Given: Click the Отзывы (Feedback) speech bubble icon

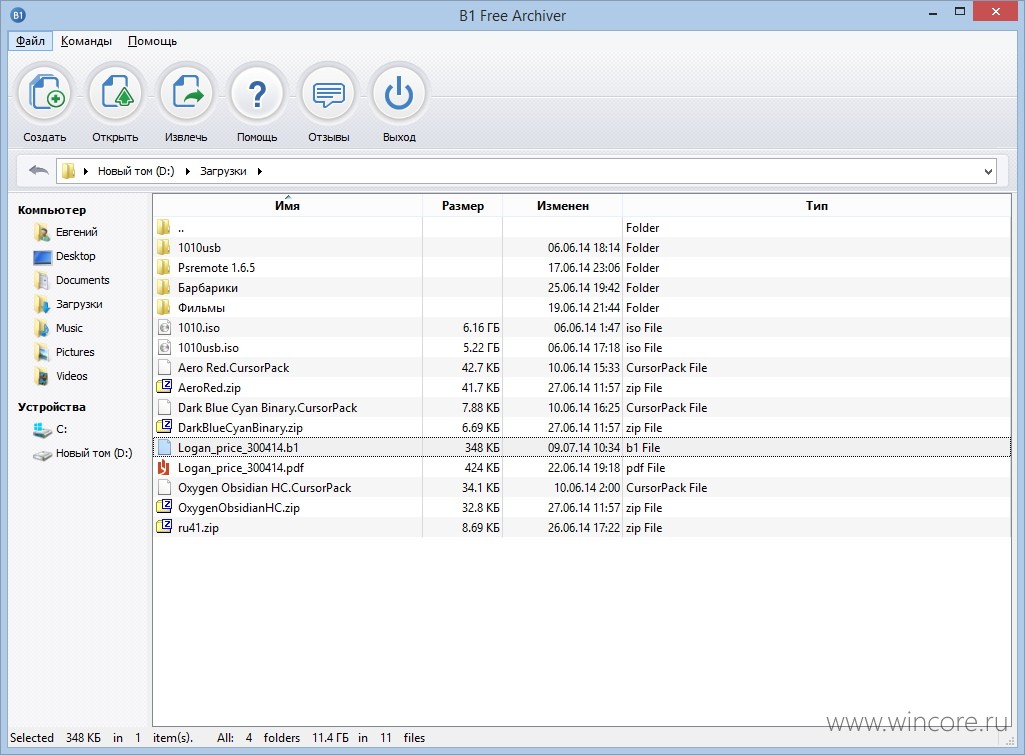Looking at the screenshot, I should [x=328, y=94].
